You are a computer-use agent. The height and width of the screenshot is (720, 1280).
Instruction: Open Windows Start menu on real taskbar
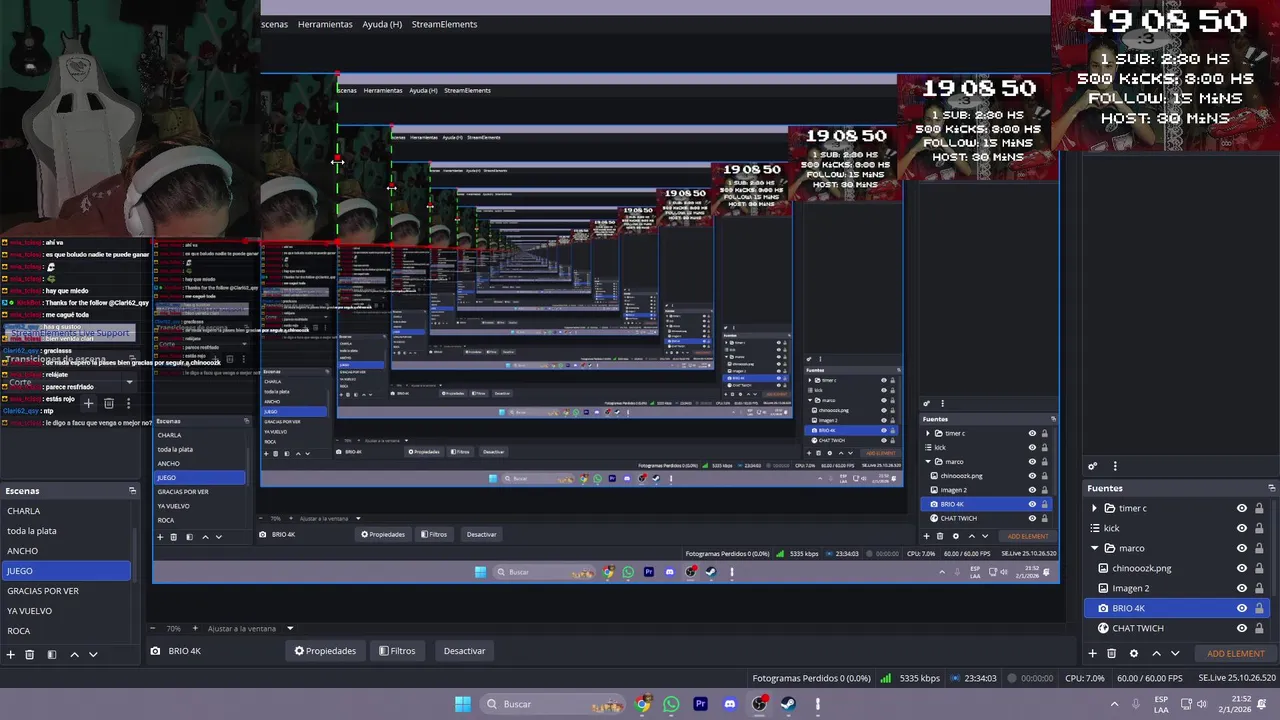pyautogui.click(x=463, y=704)
